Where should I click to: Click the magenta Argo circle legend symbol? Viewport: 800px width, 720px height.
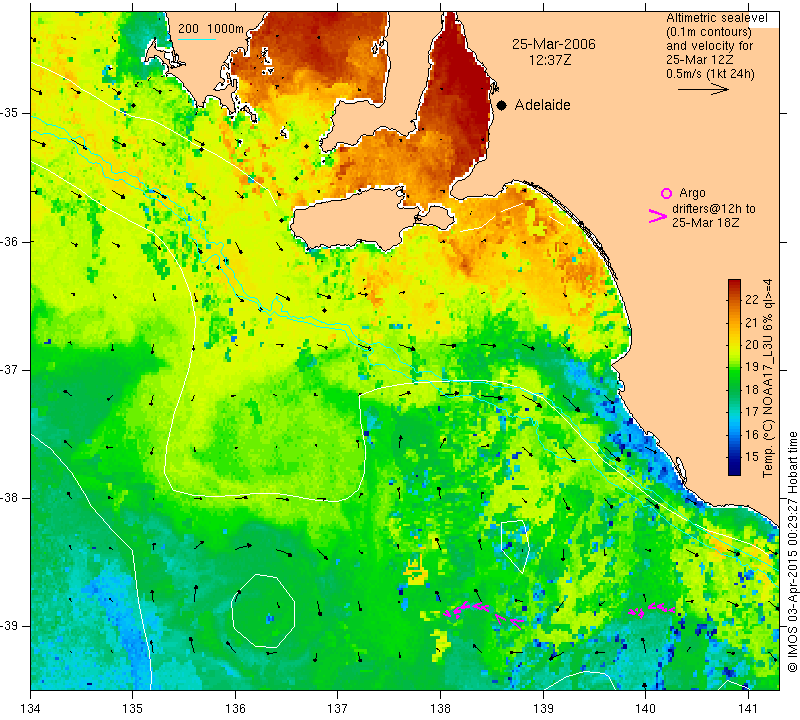[x=666, y=193]
